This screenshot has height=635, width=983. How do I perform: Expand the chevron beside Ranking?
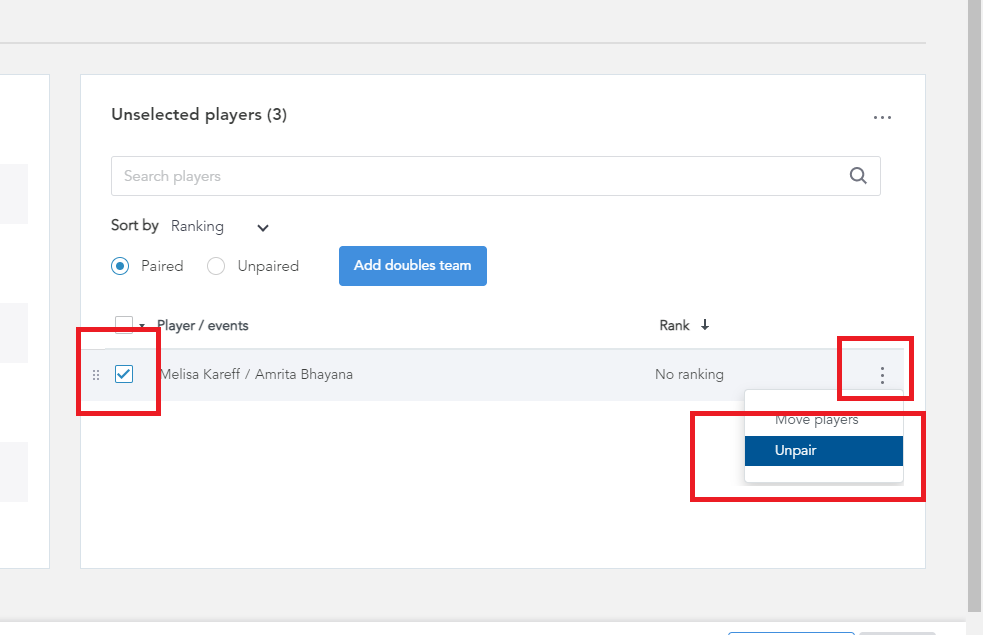263,228
